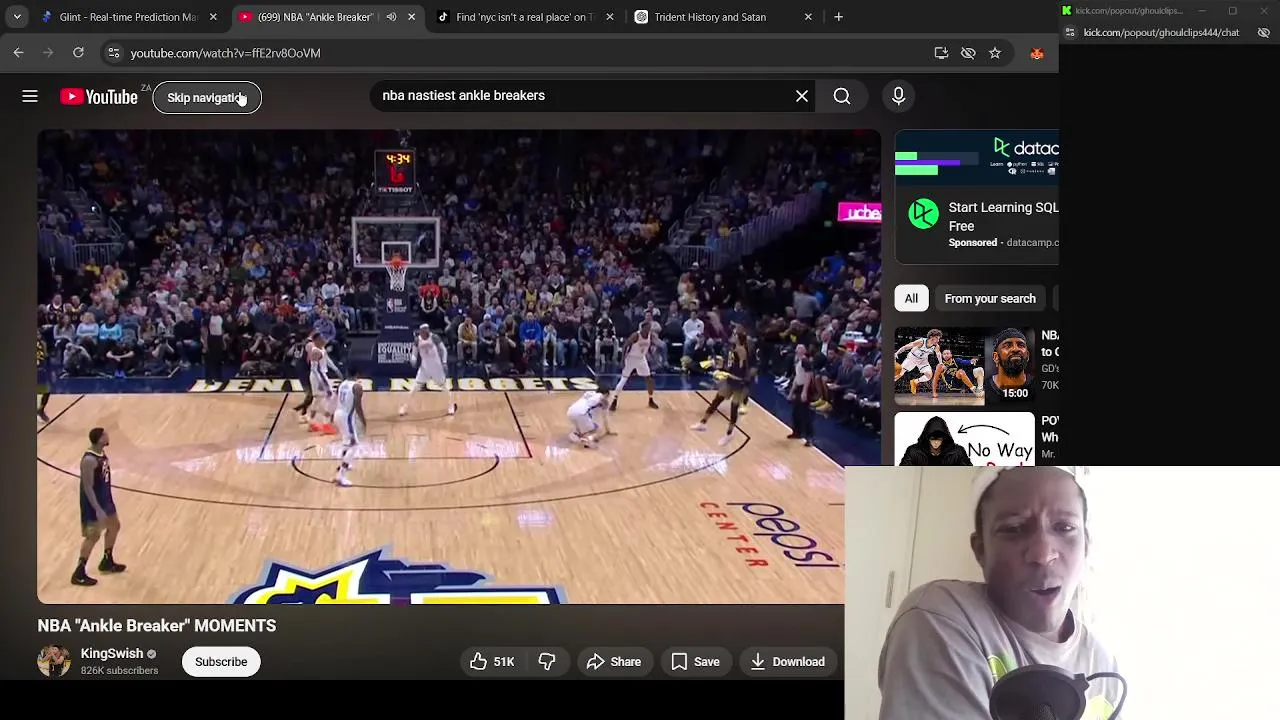Image resolution: width=1280 pixels, height=720 pixels.
Task: Mute the YouTube tab via speaker icon
Action: point(391,17)
